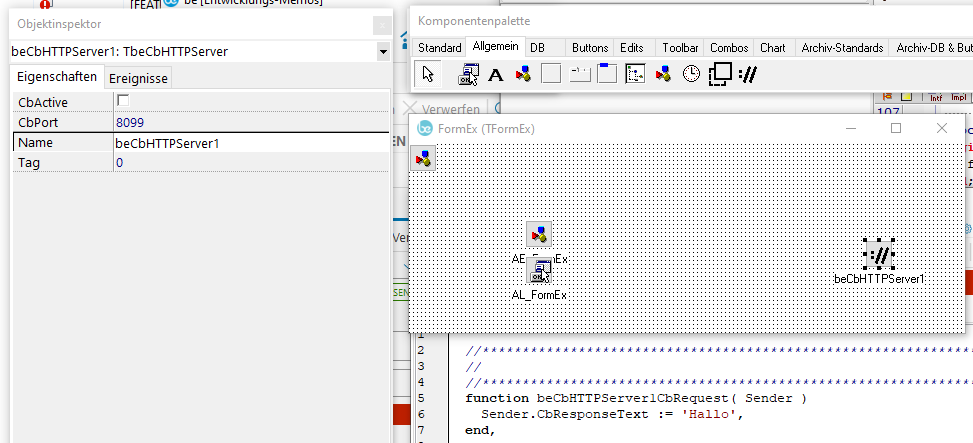Switch palette to the Standard tab
The image size is (973, 443).
439,48
